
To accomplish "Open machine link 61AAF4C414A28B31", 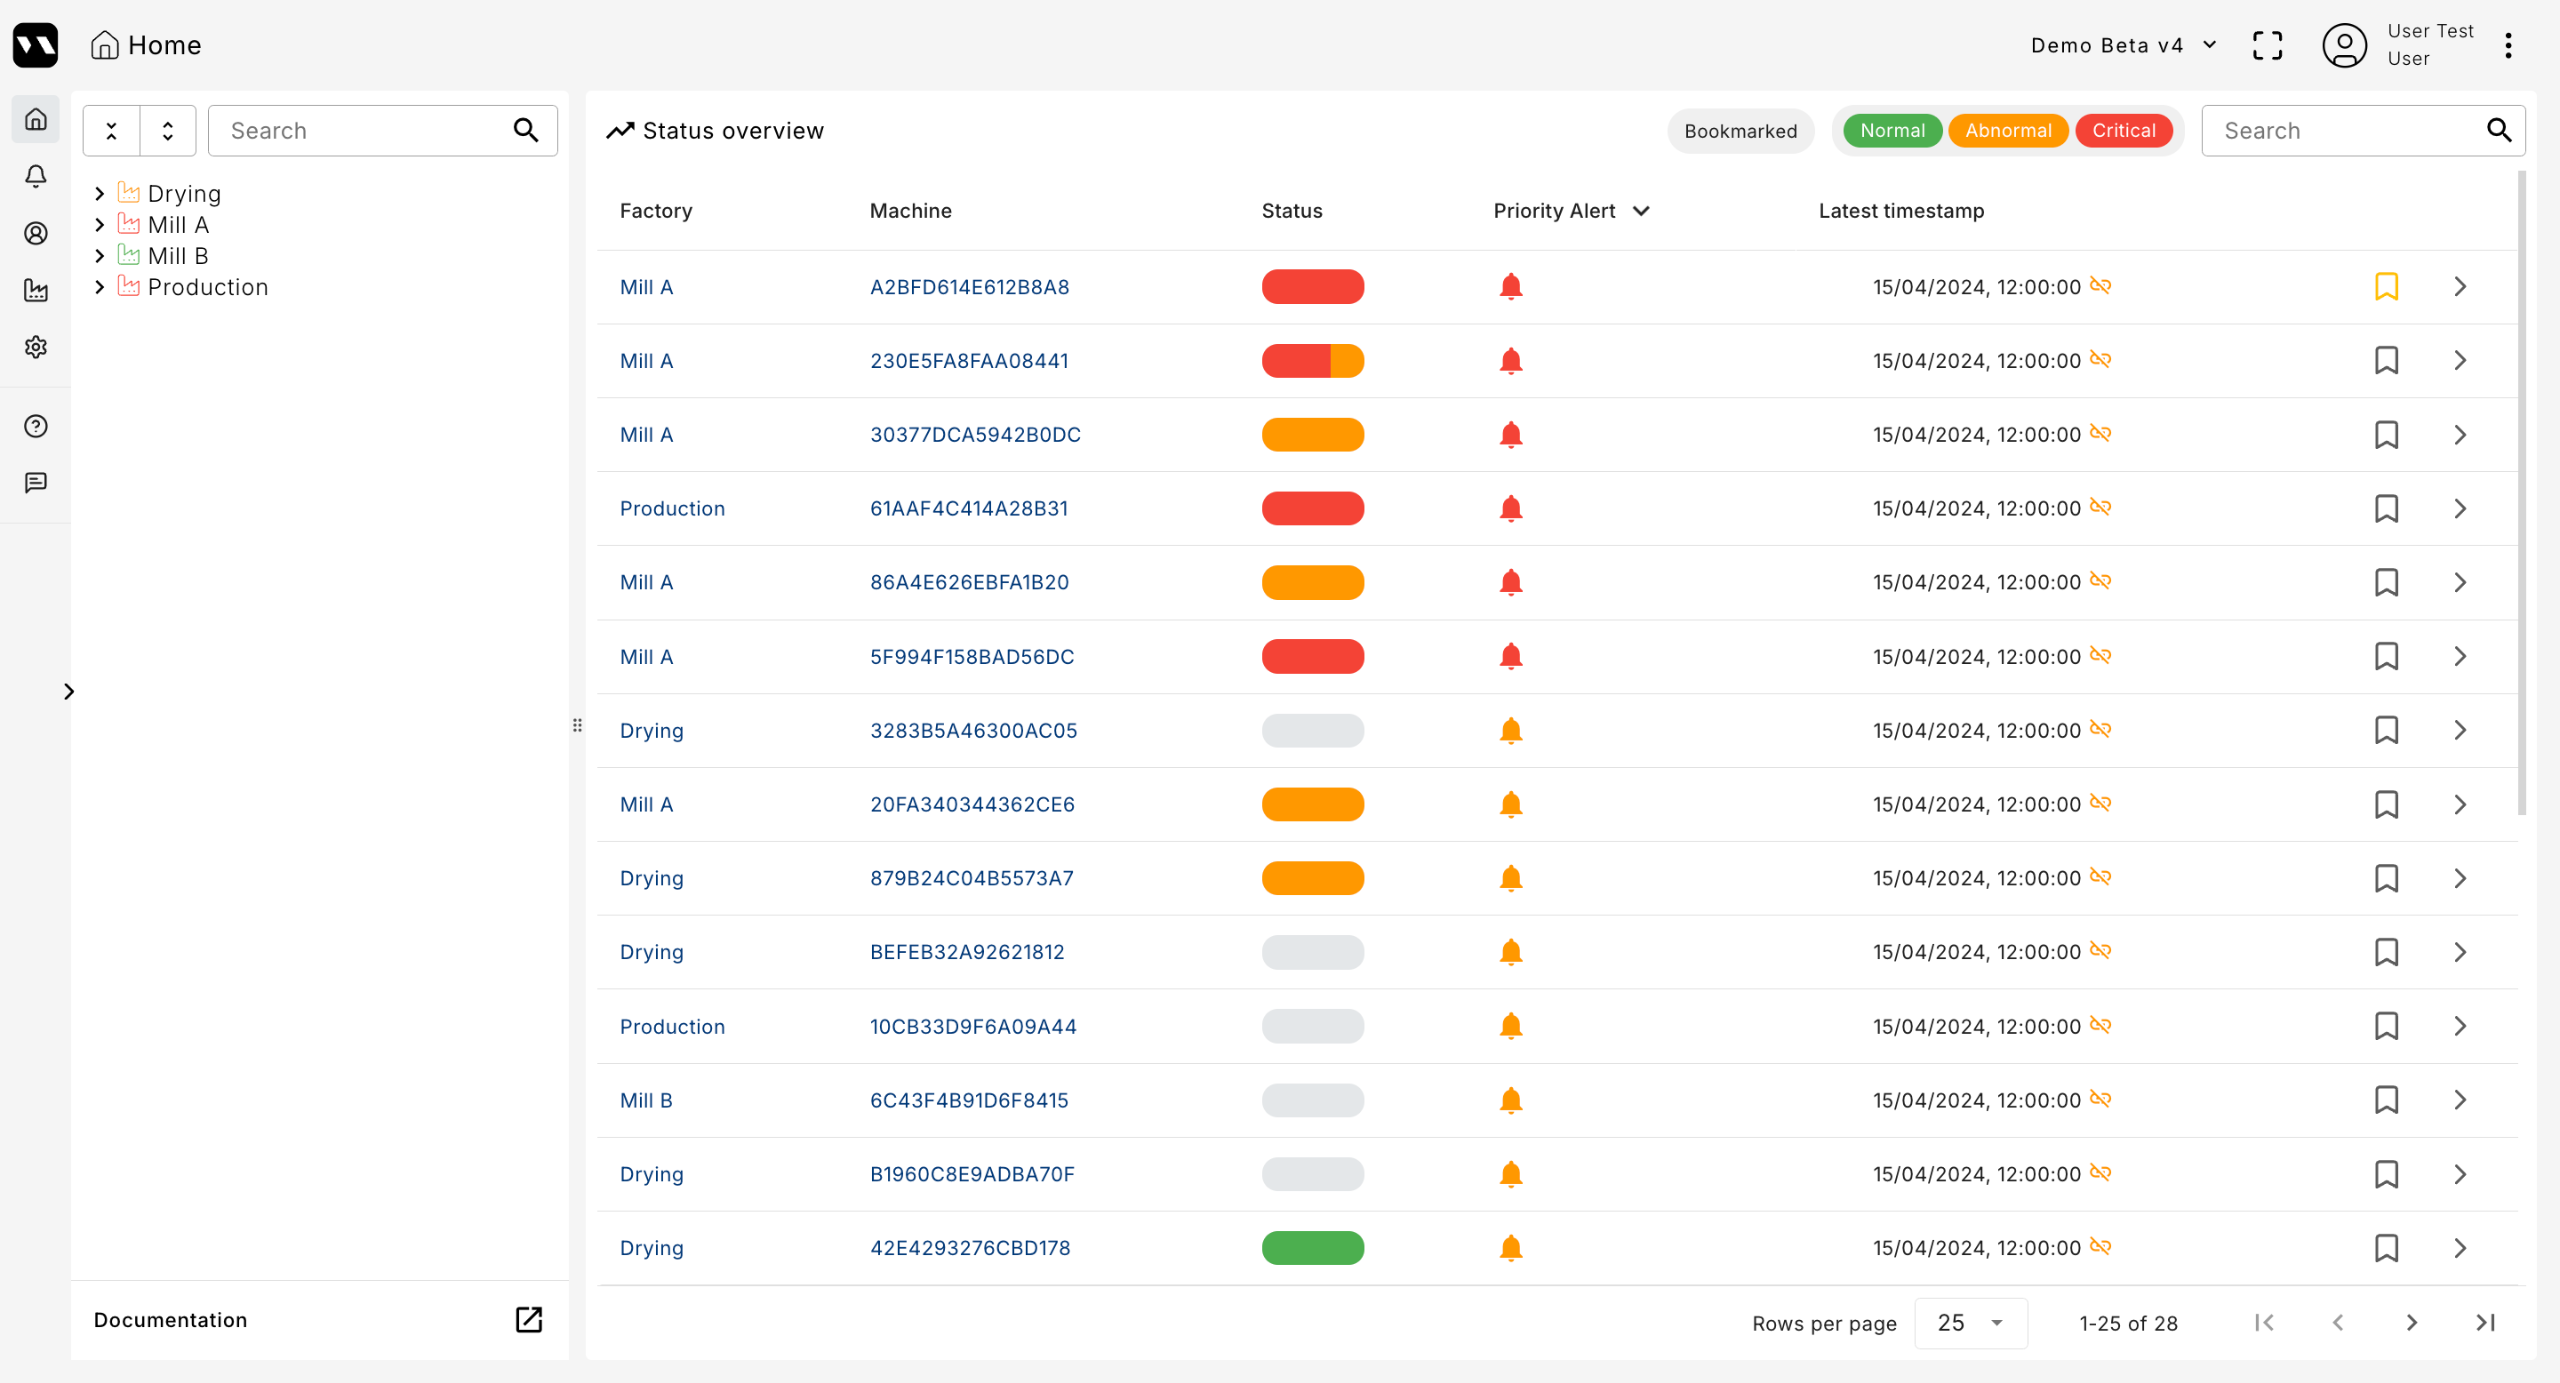I will coord(968,509).
